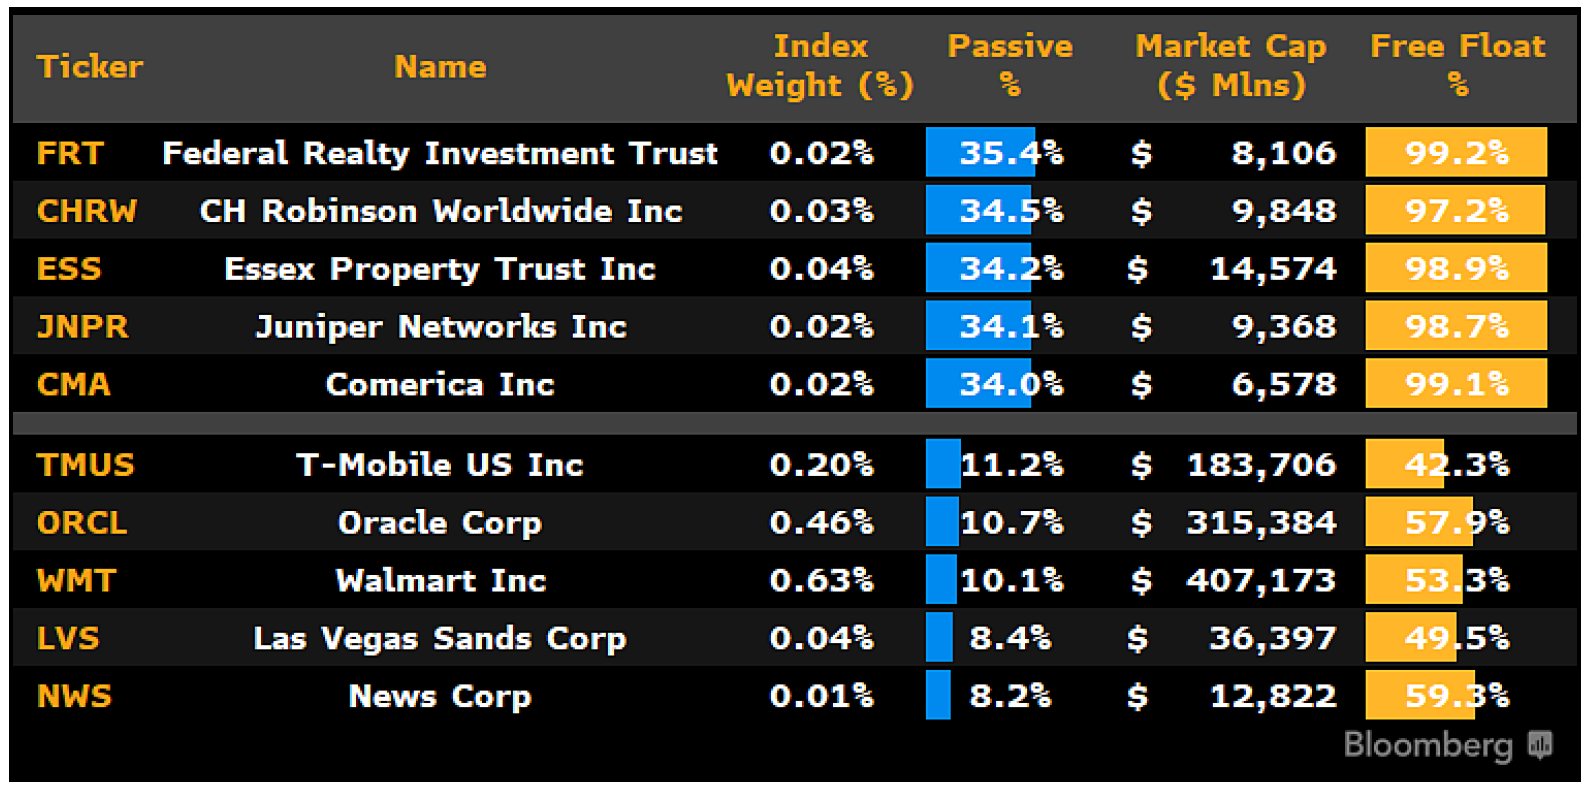Select the Name column header
1588x793 pixels.
(440, 67)
